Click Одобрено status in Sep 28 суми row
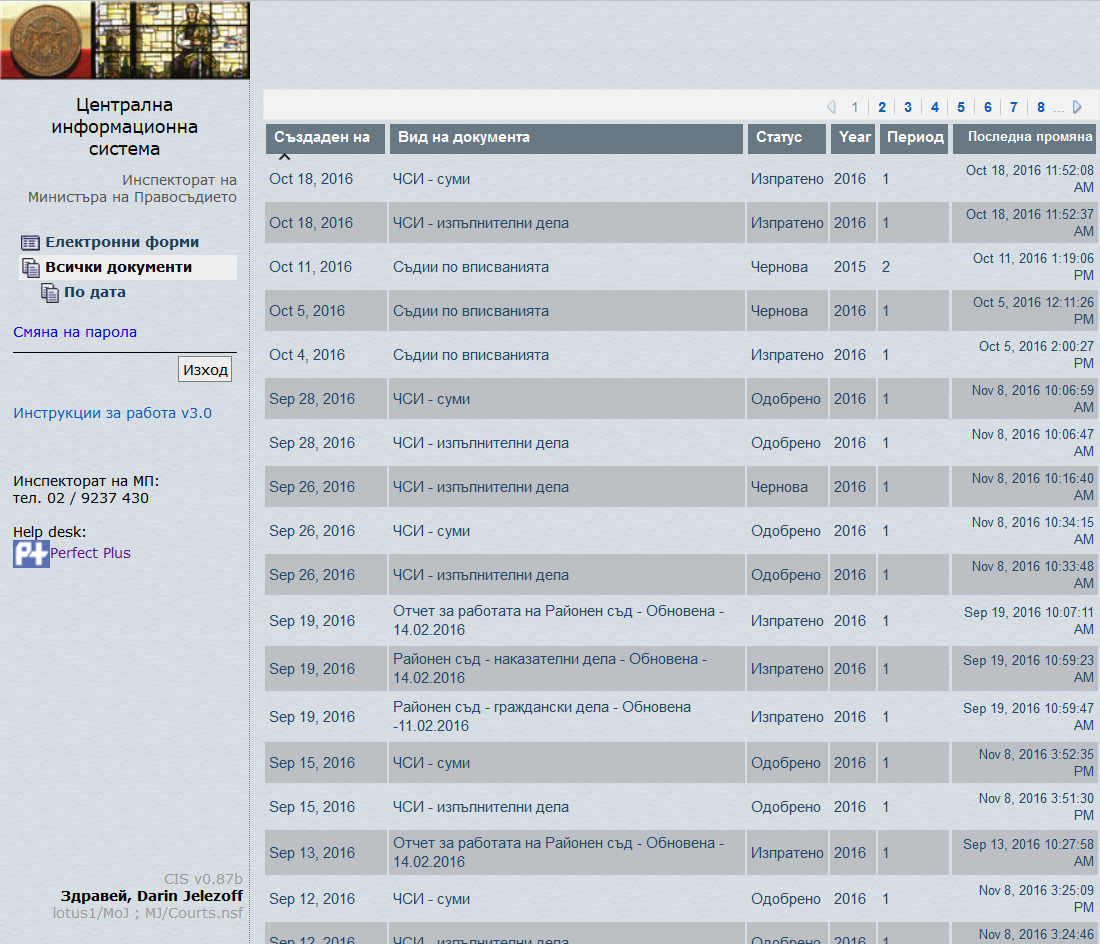 click(x=786, y=399)
